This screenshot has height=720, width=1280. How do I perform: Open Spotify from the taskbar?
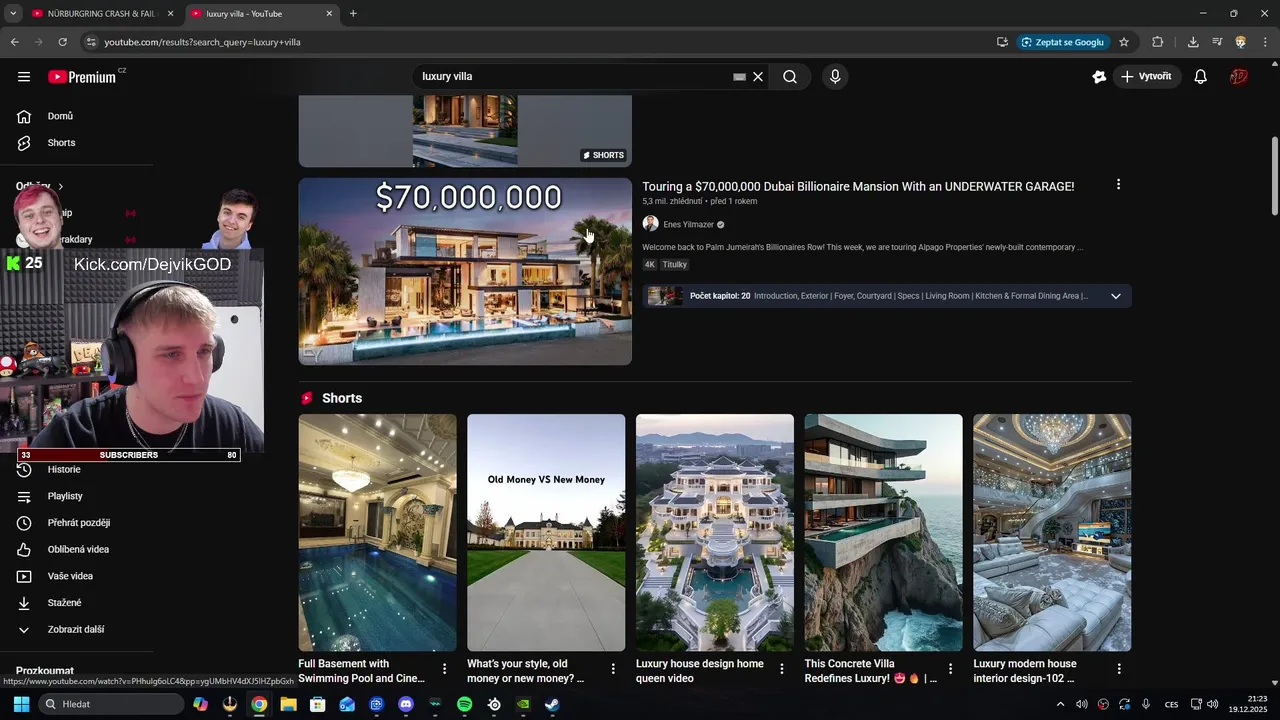[x=465, y=704]
